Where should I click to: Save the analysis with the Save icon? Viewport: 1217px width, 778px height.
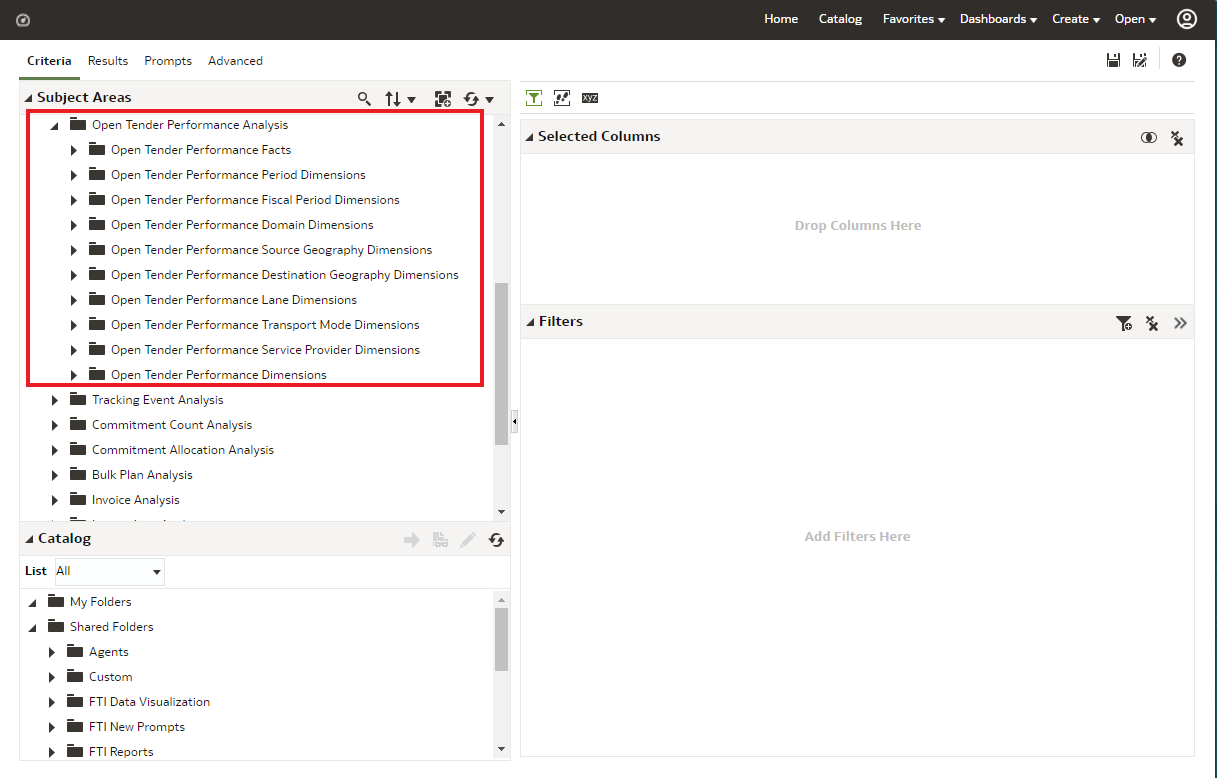pyautogui.click(x=1113, y=60)
